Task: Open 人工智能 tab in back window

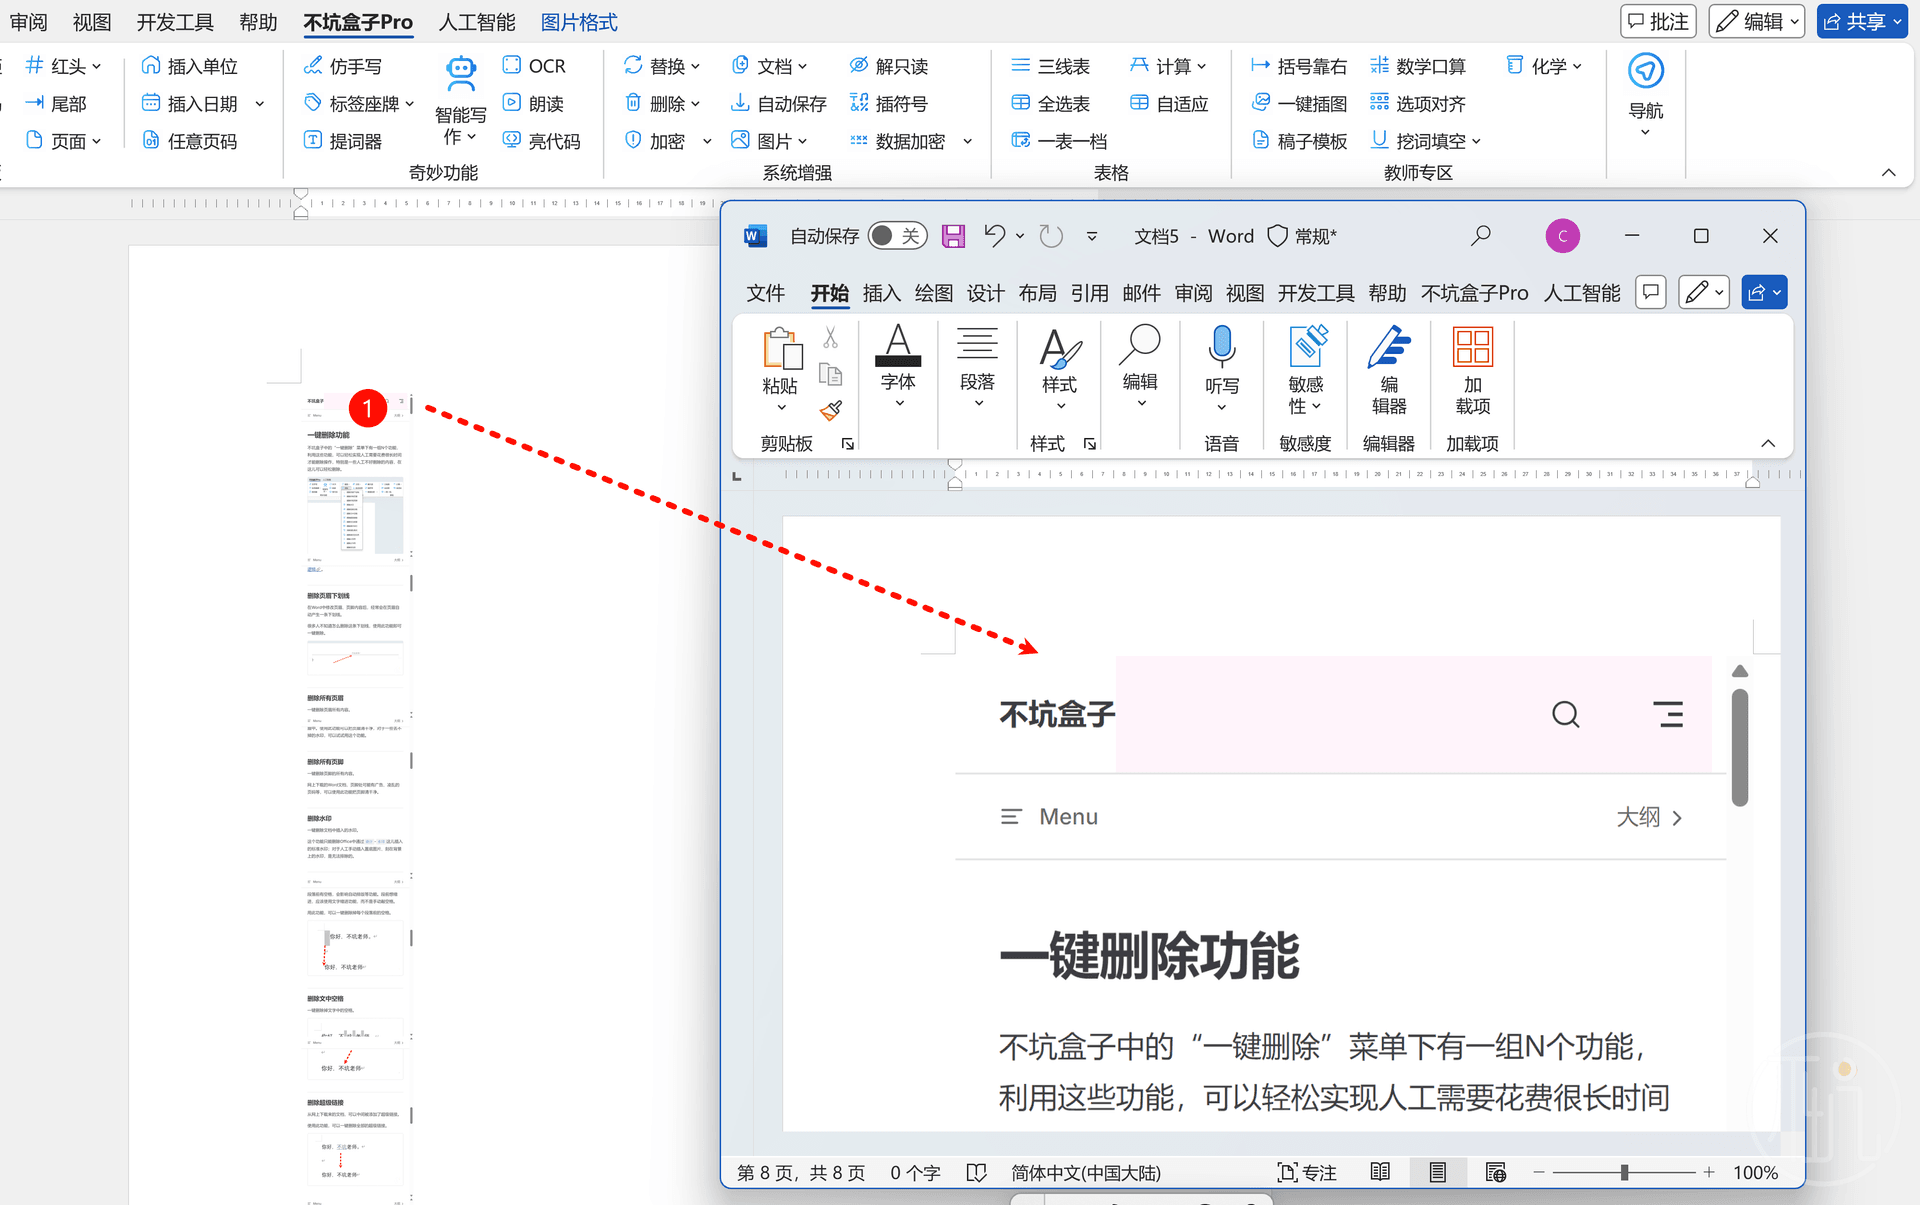Action: click(x=477, y=22)
